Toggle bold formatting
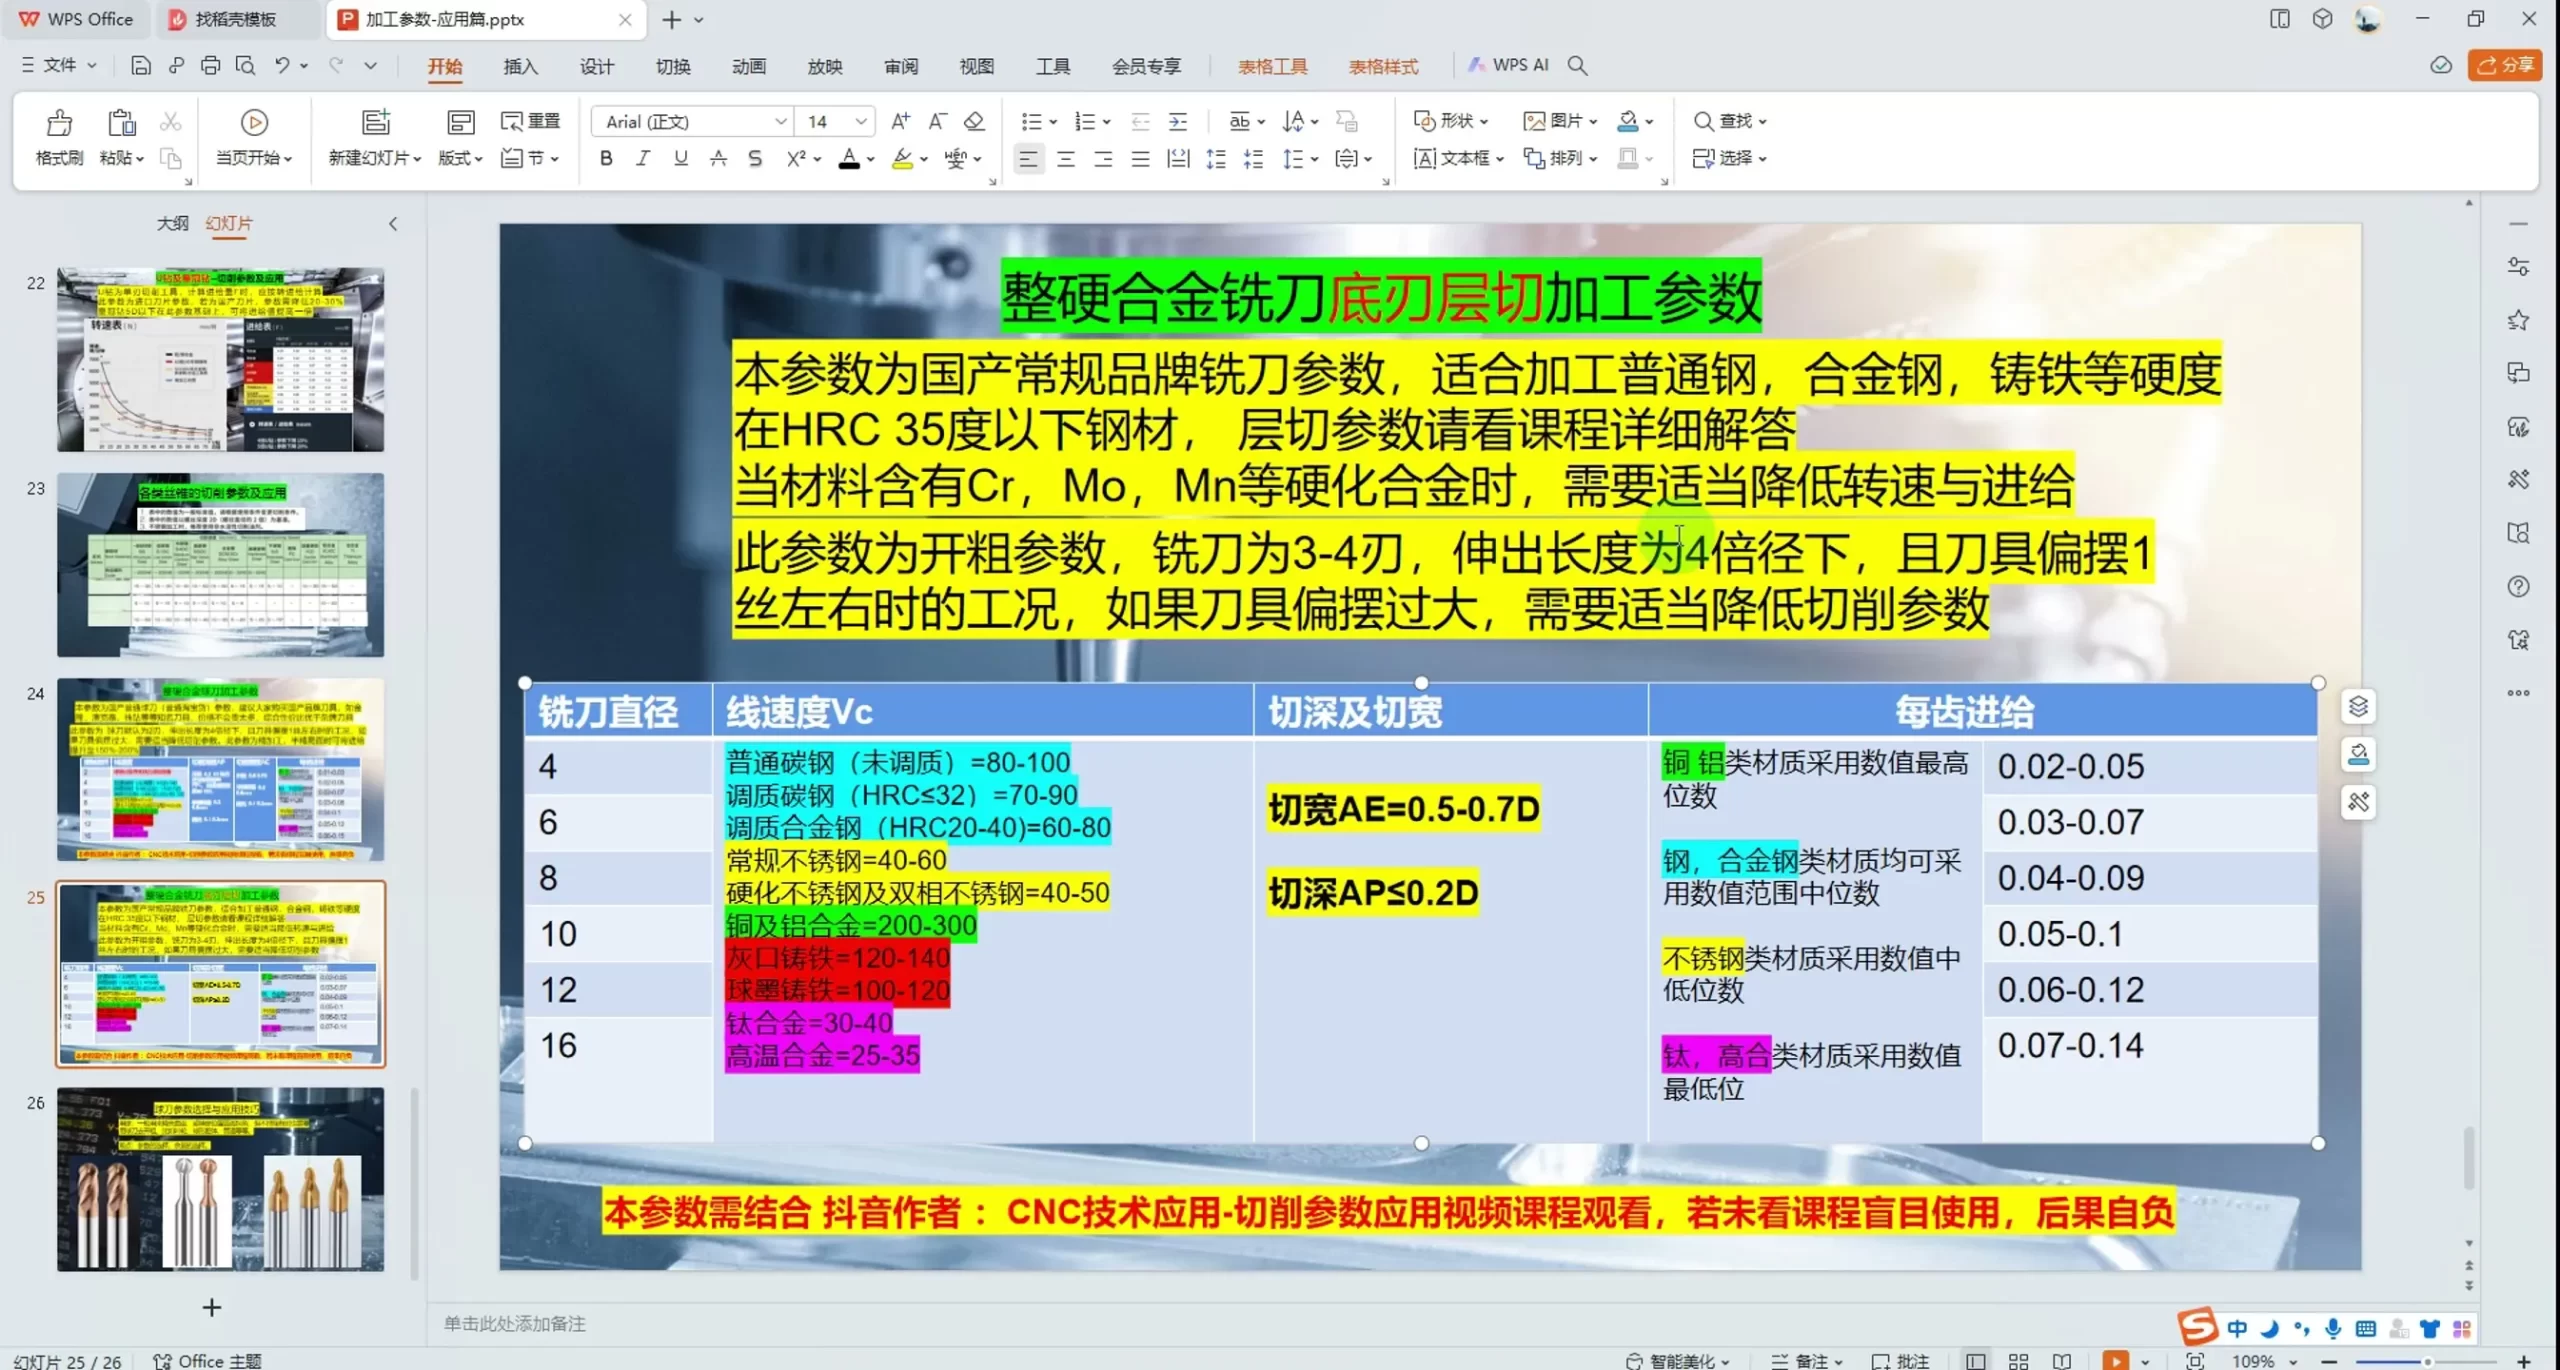 [x=605, y=158]
